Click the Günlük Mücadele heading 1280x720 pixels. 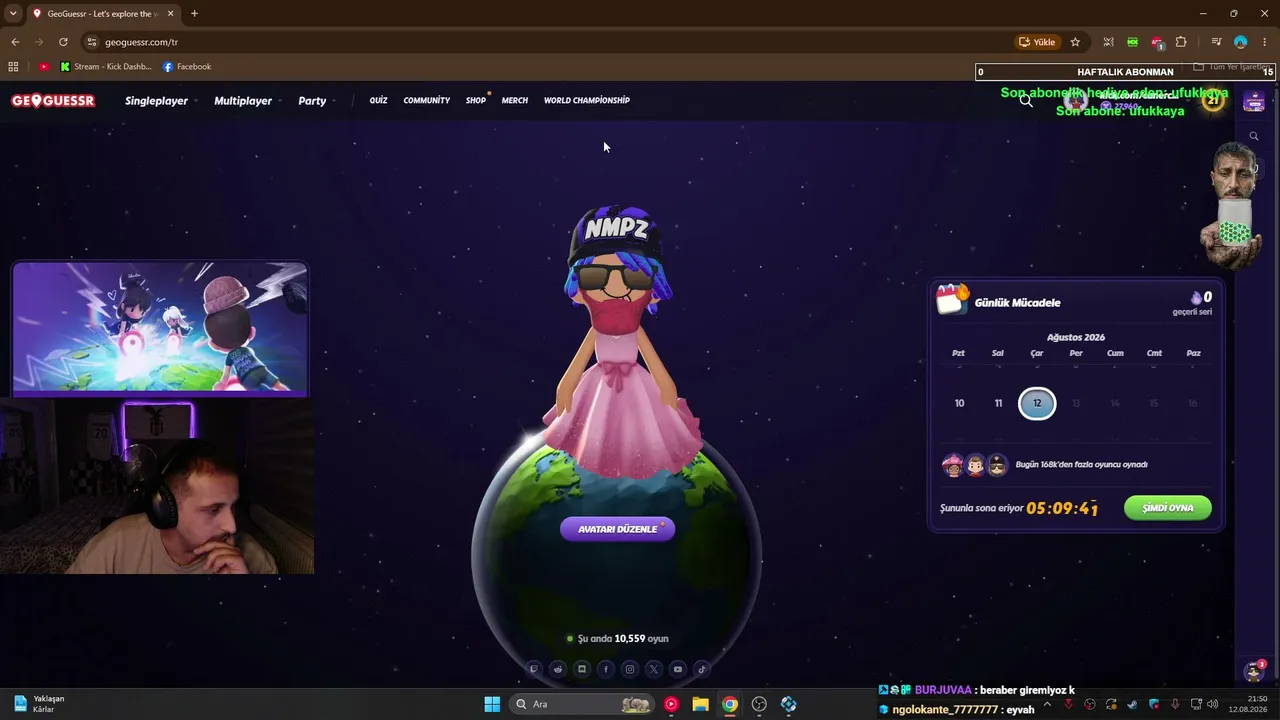point(1018,302)
